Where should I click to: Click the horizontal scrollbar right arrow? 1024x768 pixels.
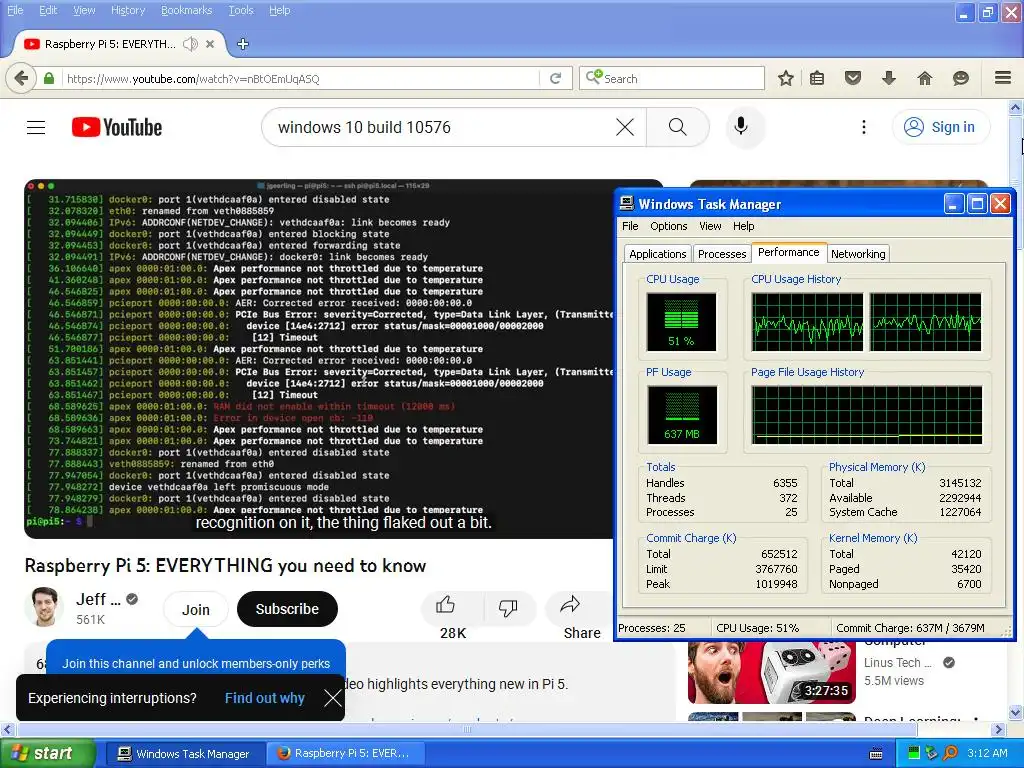(999, 729)
